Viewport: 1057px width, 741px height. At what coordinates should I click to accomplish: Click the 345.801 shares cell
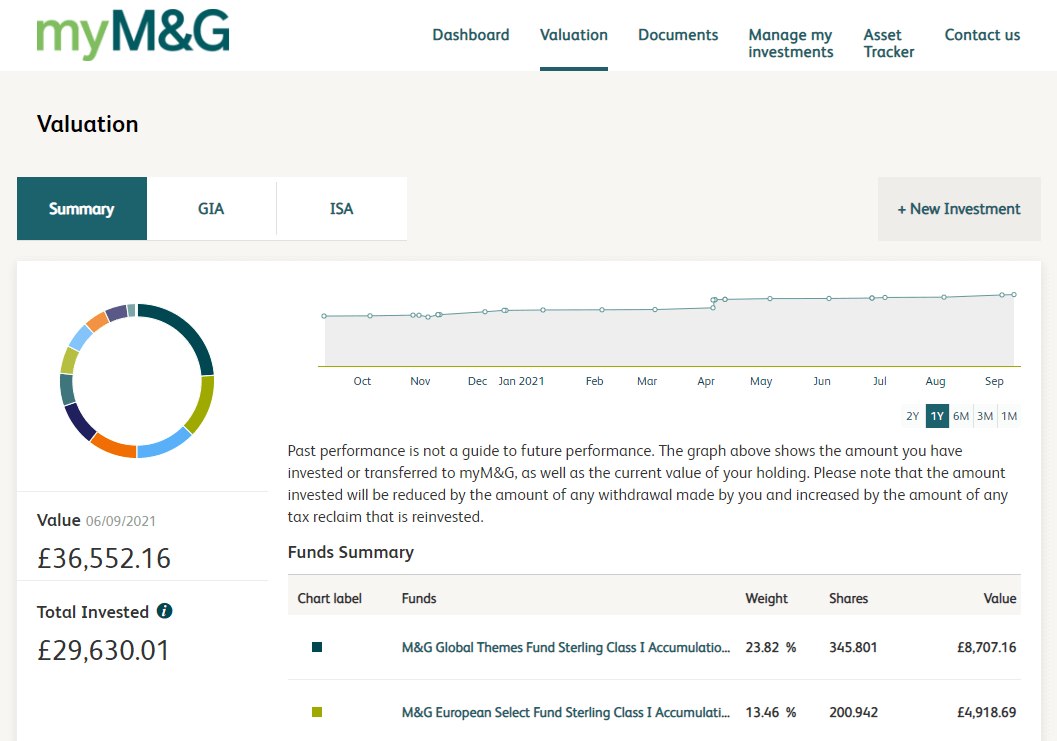coord(853,647)
